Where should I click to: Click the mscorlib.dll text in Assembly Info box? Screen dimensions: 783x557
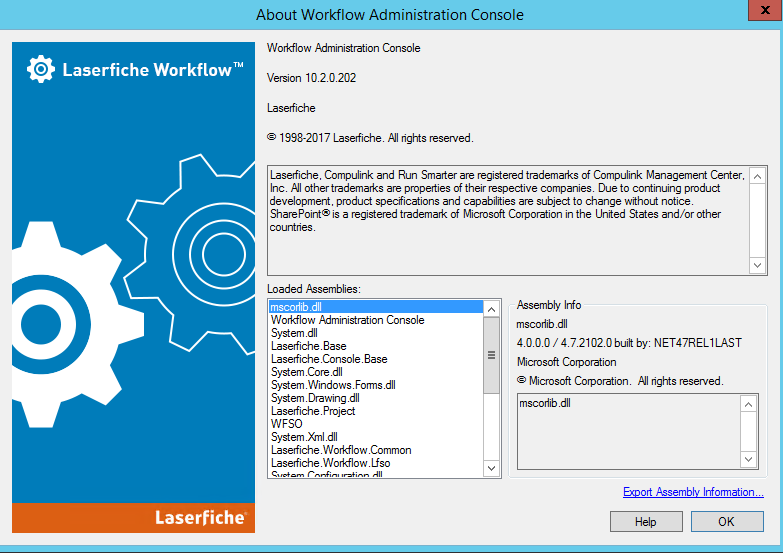pyautogui.click(x=545, y=403)
